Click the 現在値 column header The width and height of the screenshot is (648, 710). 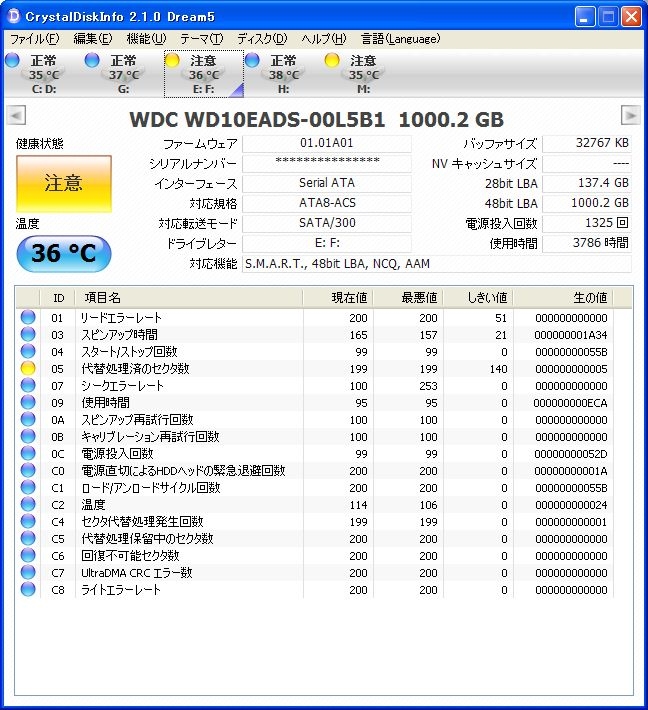(337, 298)
